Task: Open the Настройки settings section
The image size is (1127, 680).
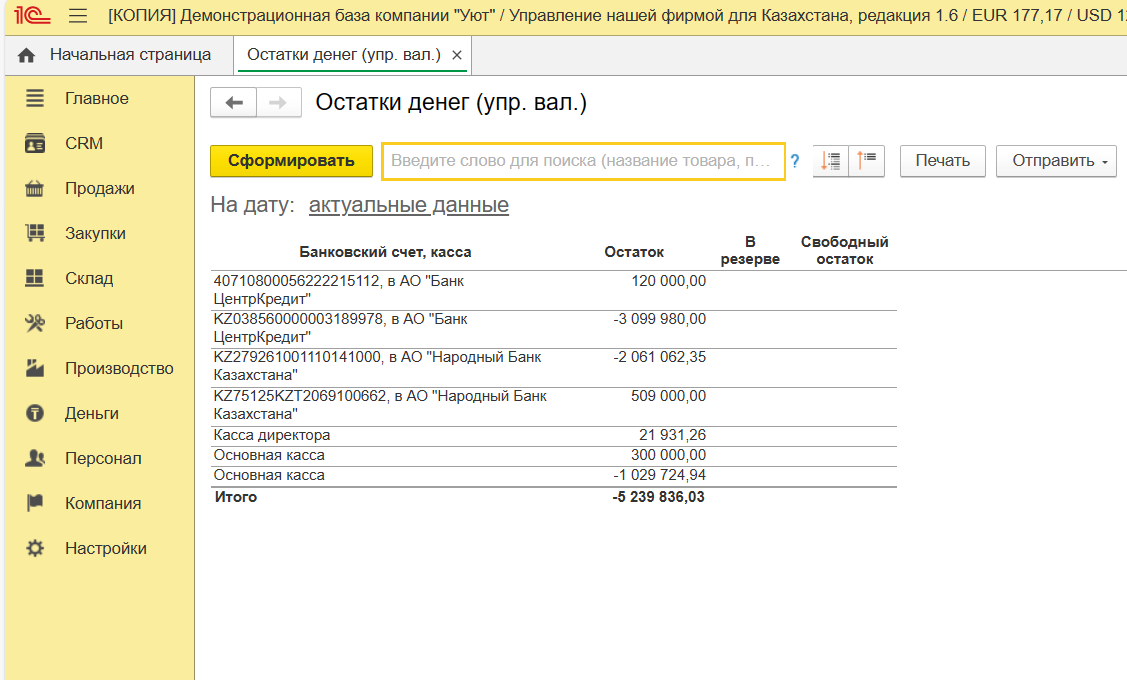Action: coord(105,549)
